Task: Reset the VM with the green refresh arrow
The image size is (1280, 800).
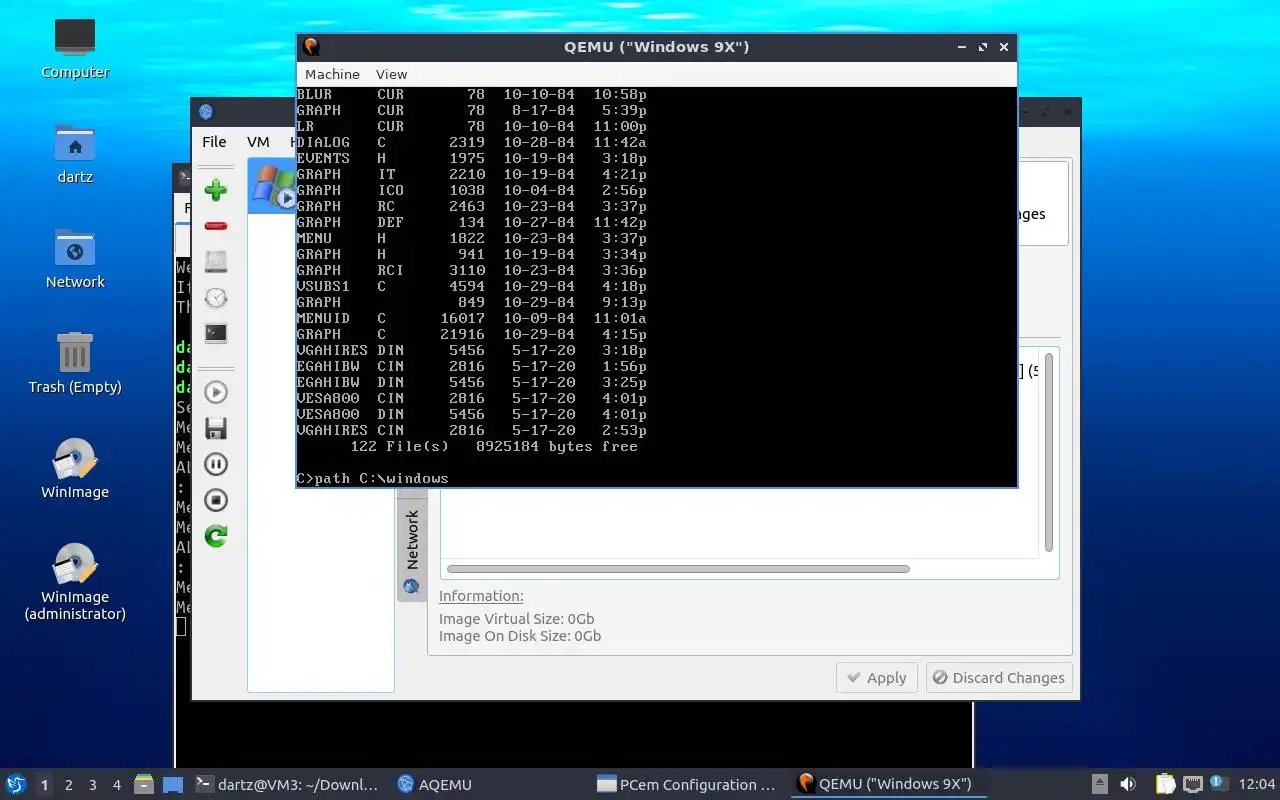Action: [215, 536]
